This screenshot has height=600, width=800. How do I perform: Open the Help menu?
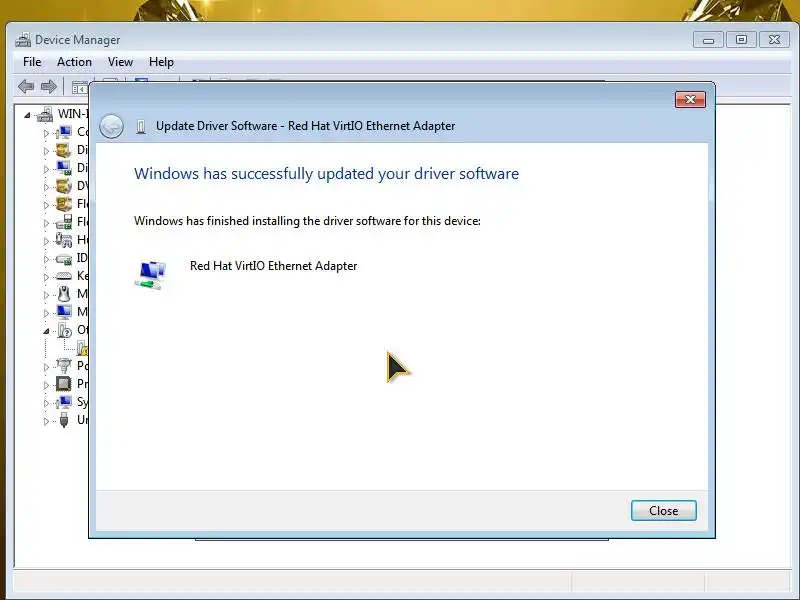[x=161, y=62]
